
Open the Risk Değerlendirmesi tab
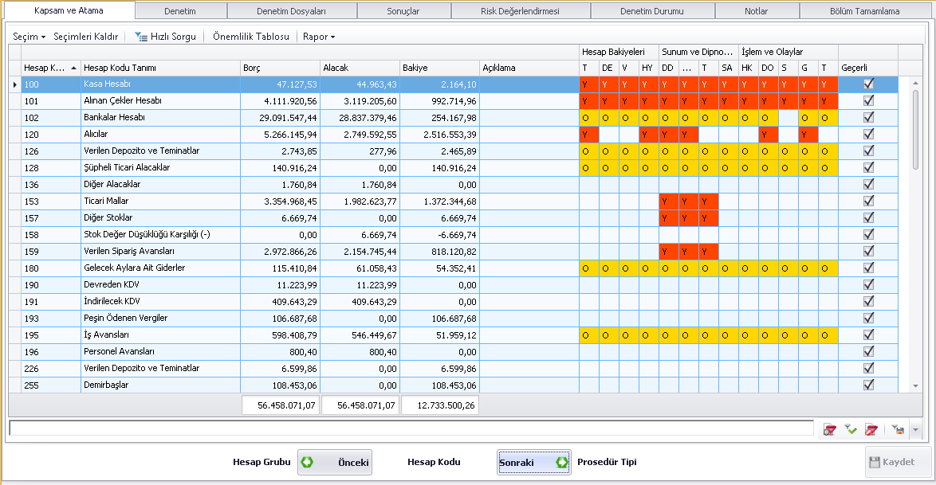click(x=520, y=11)
